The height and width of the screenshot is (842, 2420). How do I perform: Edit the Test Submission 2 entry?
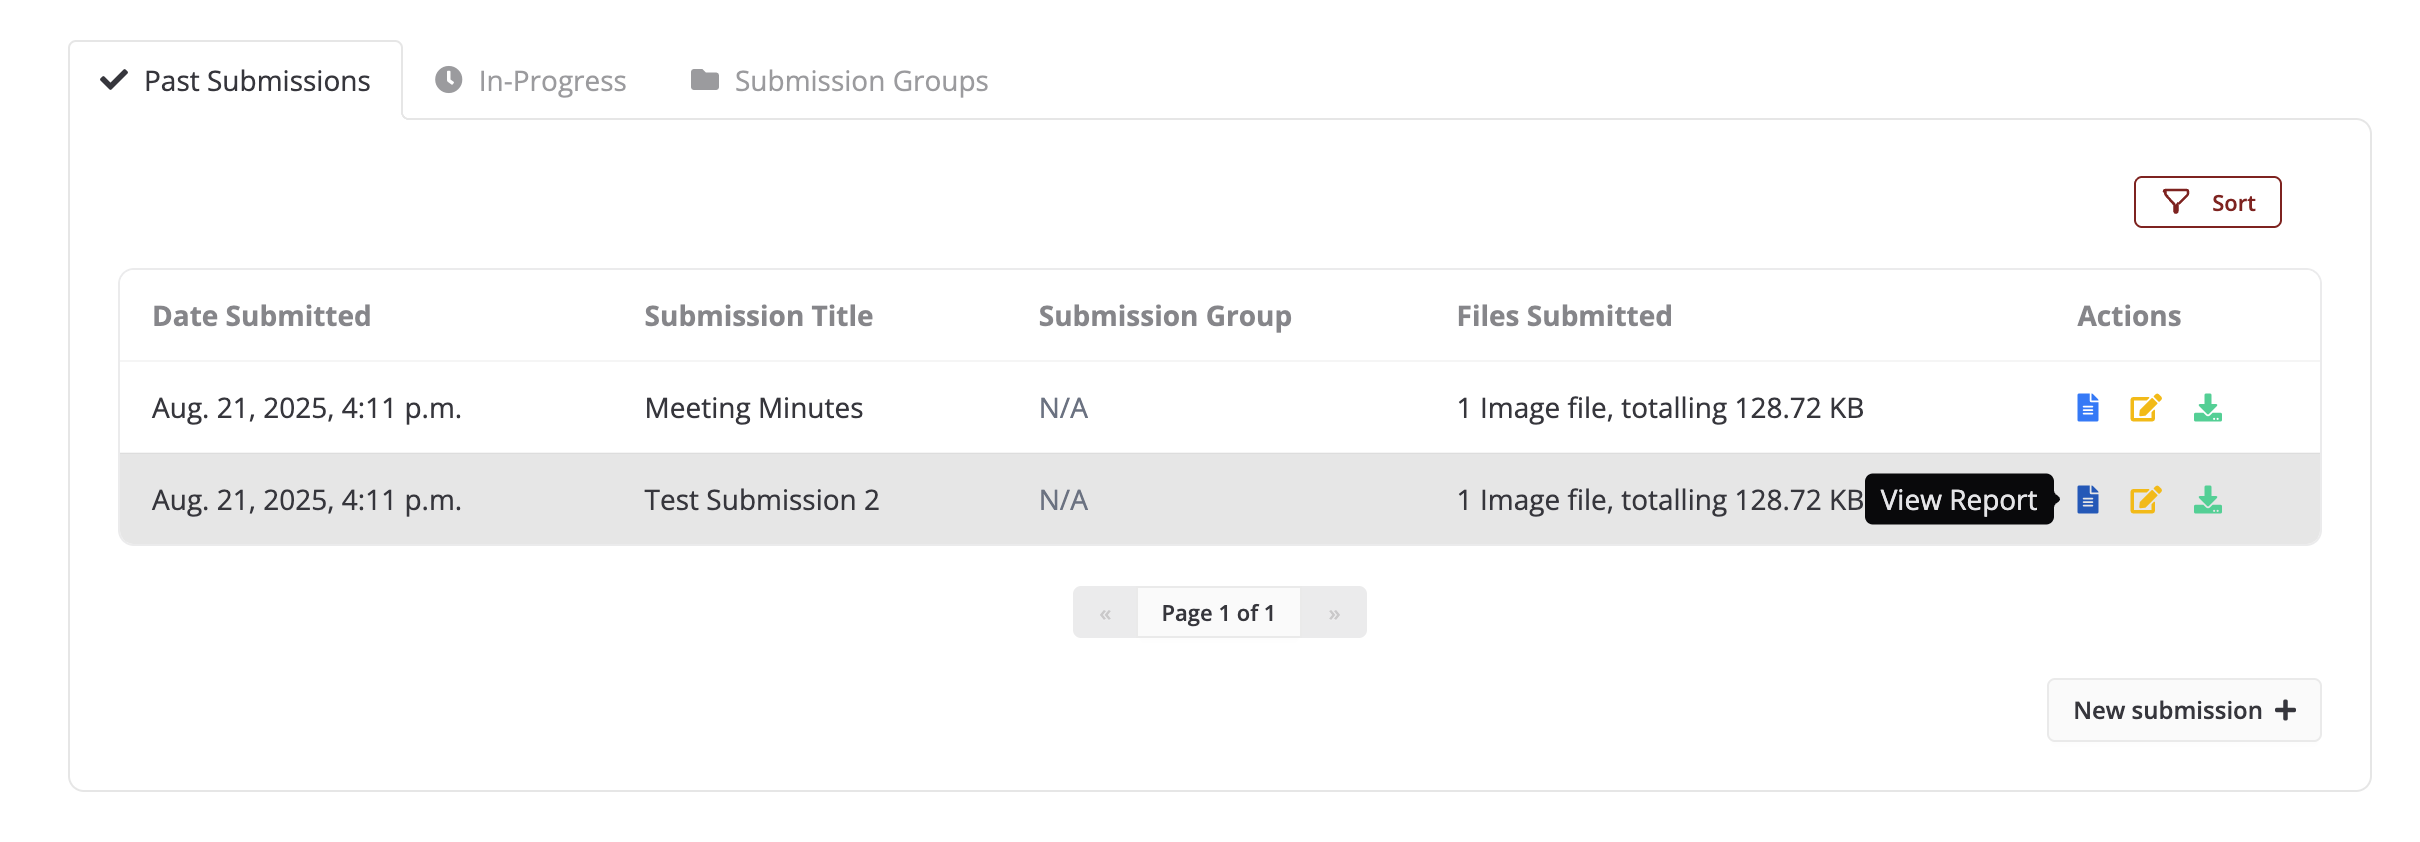pos(2146,499)
